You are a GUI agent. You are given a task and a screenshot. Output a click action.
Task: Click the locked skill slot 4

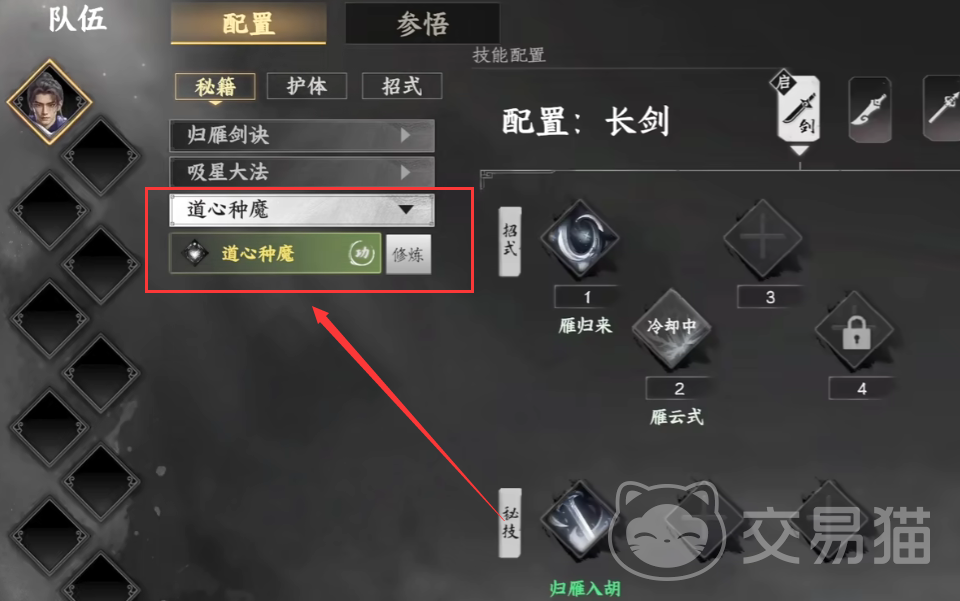(855, 330)
